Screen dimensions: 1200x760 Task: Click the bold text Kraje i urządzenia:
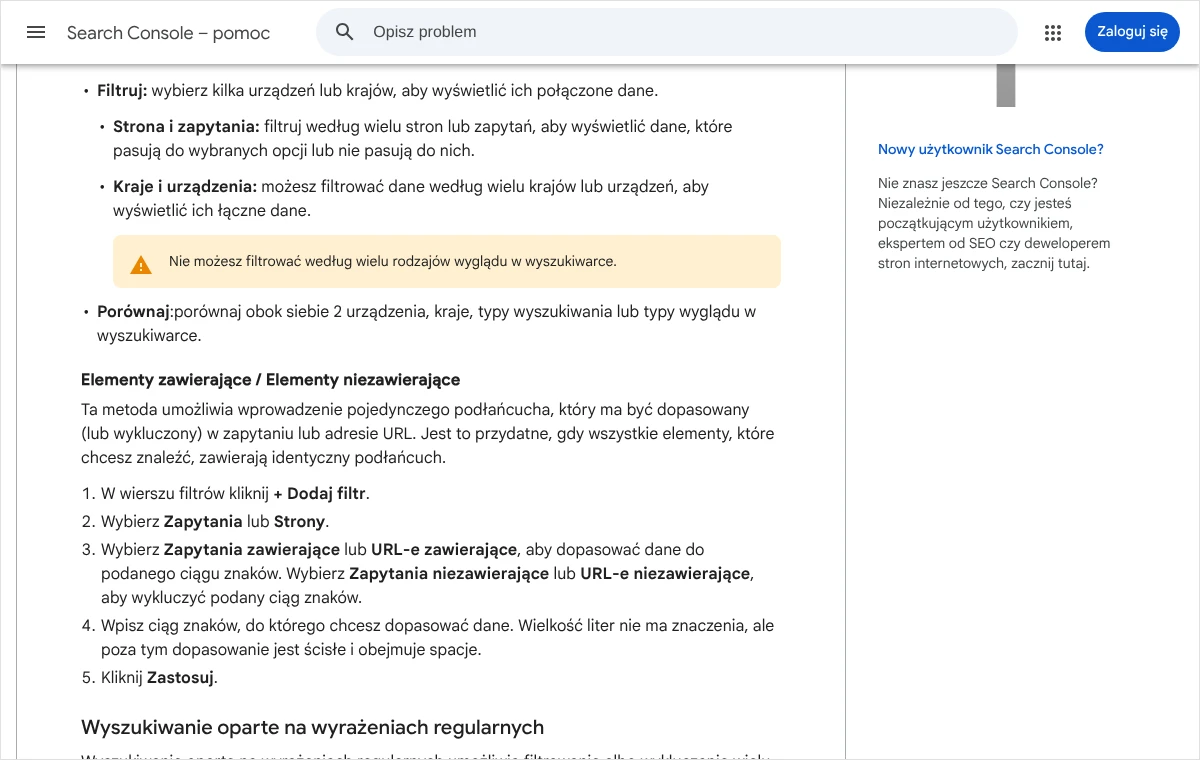point(185,187)
